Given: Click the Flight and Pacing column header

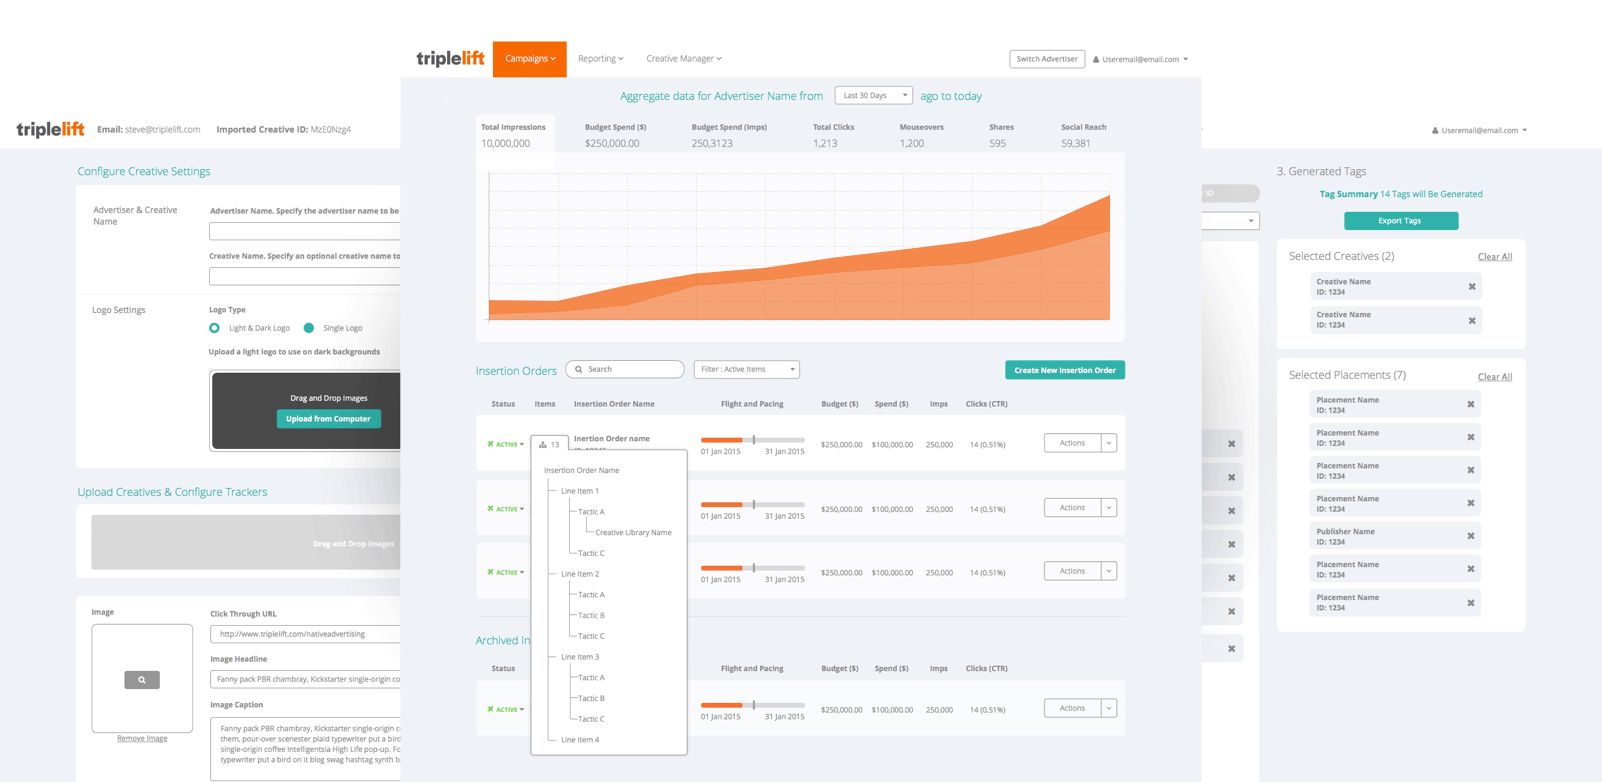Looking at the screenshot, I should [x=752, y=404].
